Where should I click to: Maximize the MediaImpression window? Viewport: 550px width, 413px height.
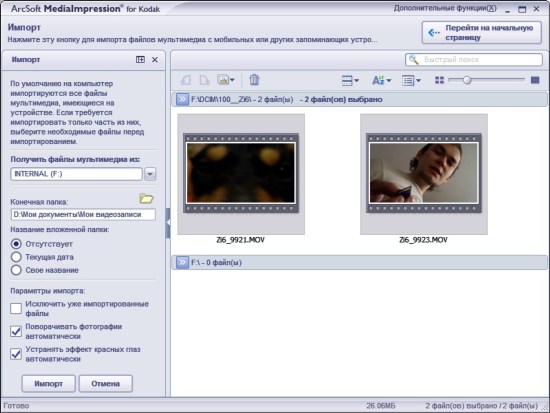(522, 9)
